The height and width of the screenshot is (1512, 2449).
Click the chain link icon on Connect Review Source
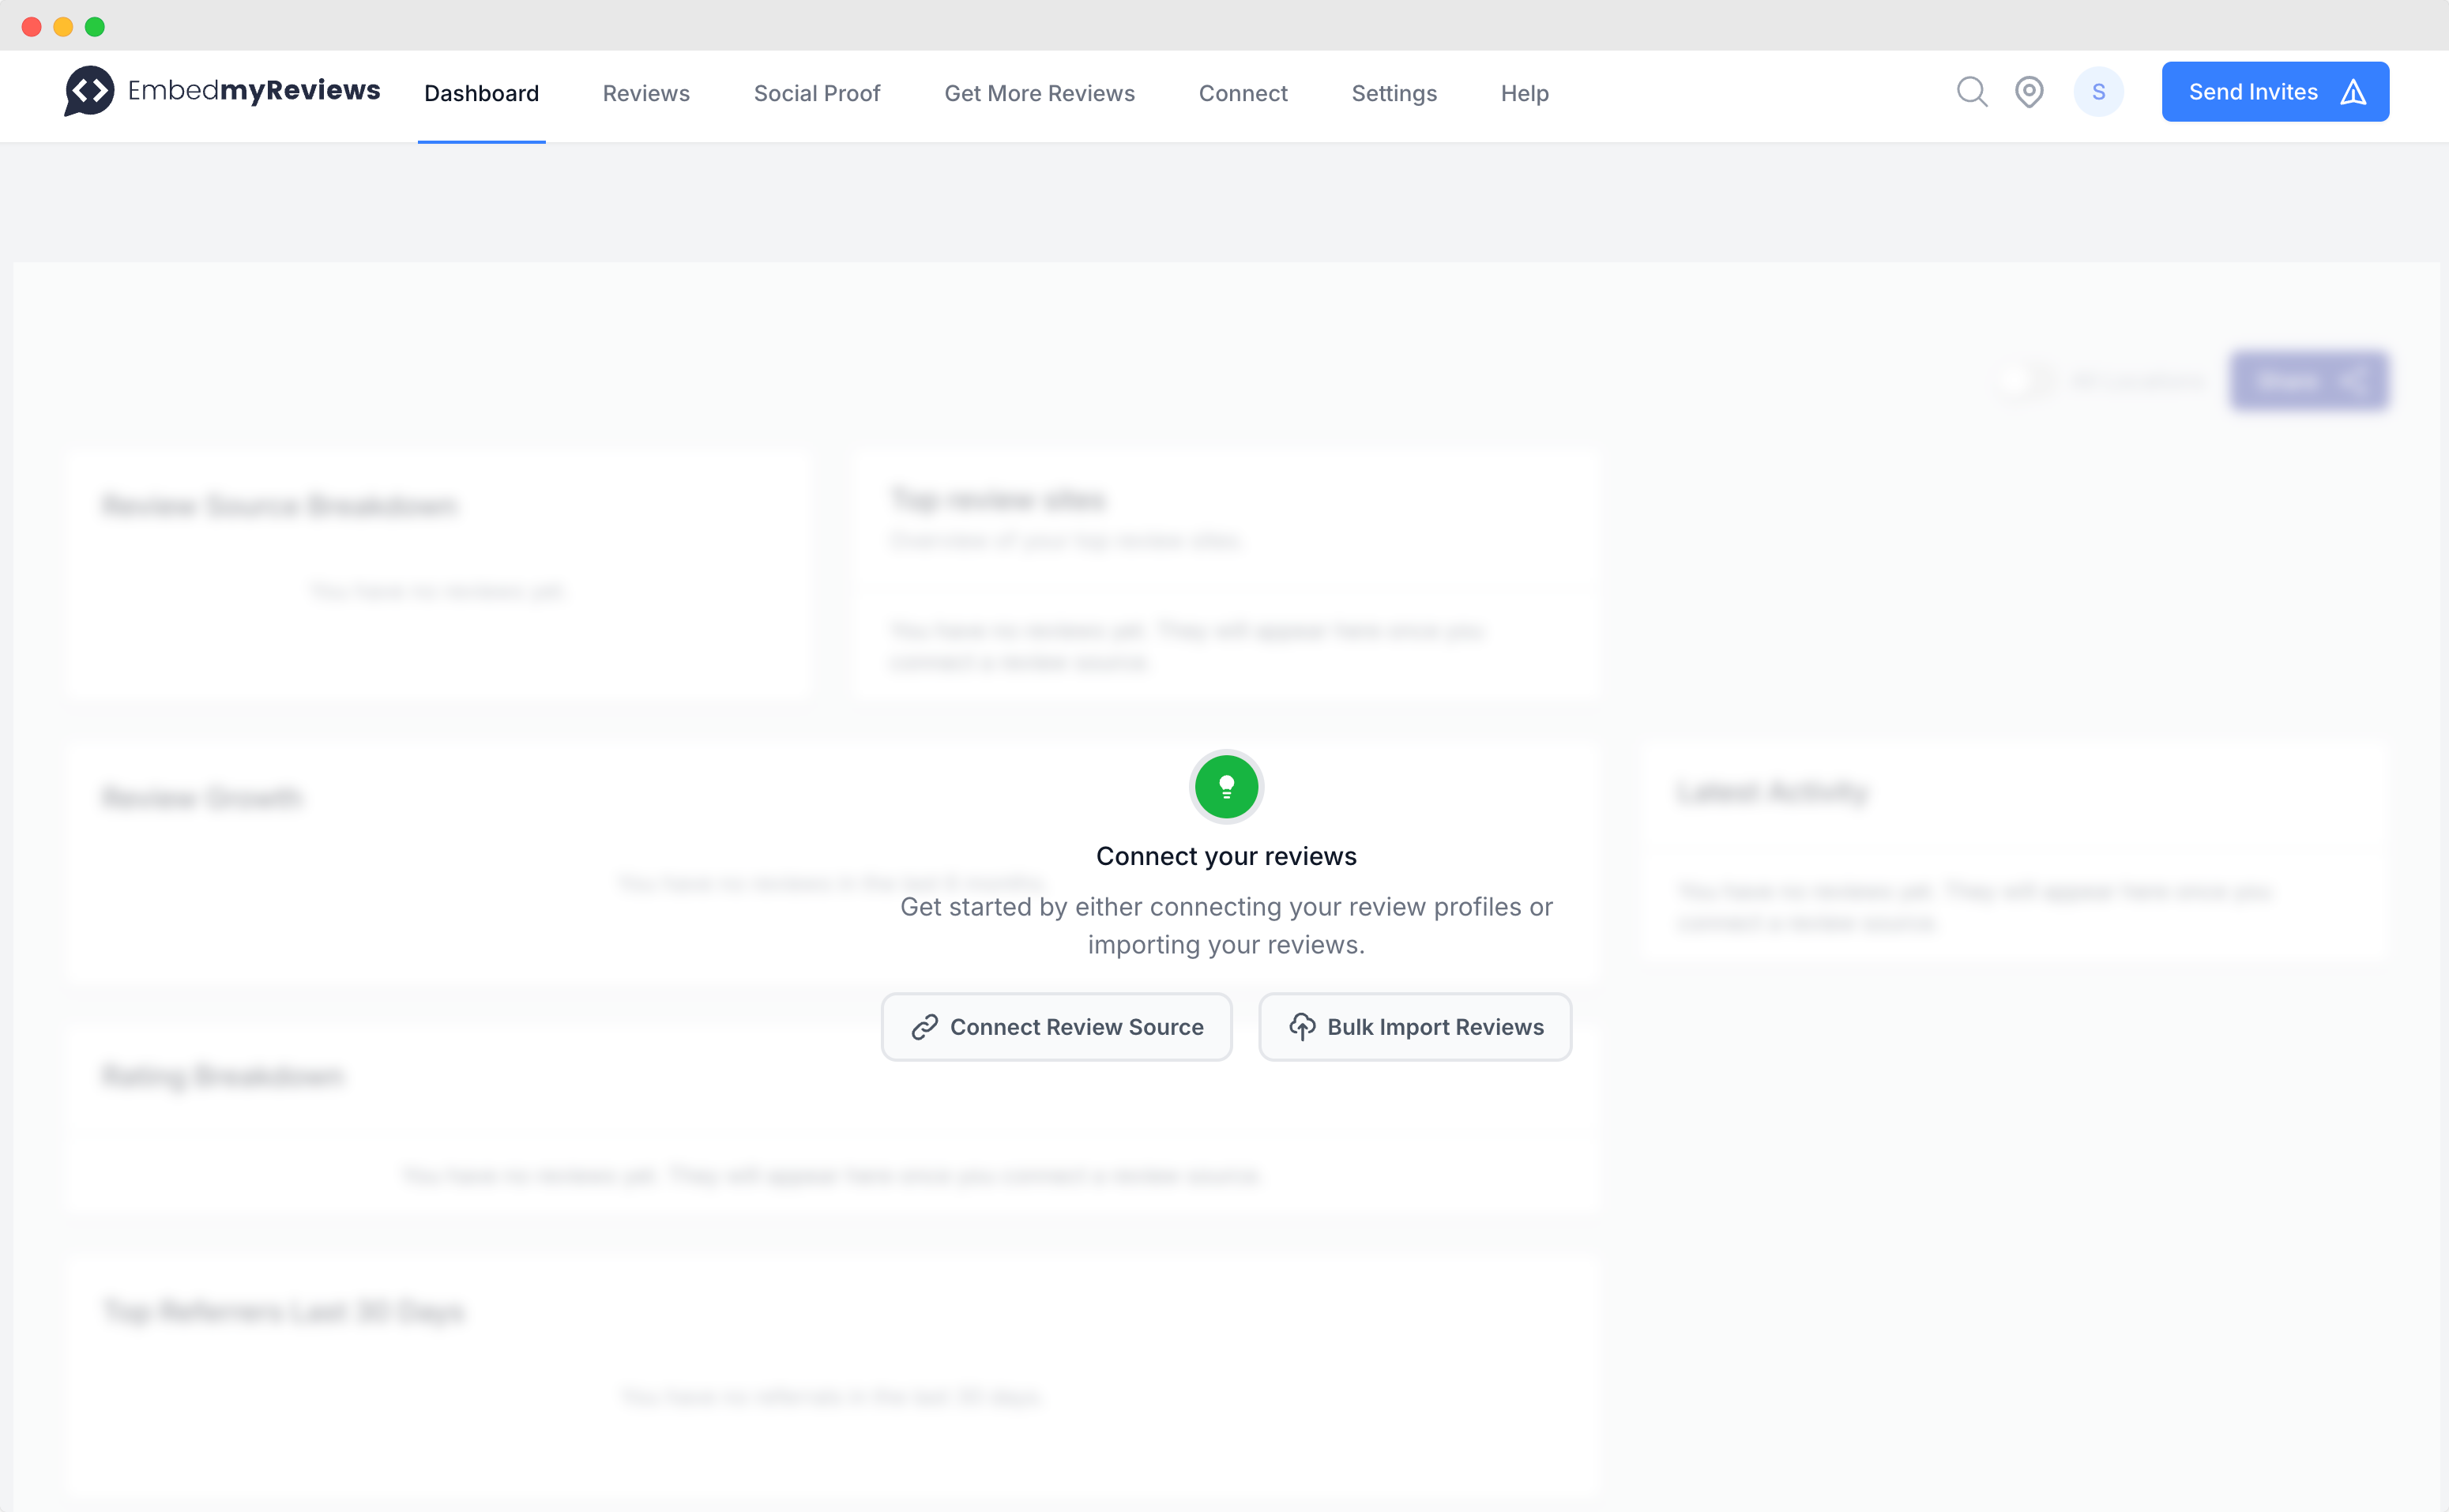(x=924, y=1027)
